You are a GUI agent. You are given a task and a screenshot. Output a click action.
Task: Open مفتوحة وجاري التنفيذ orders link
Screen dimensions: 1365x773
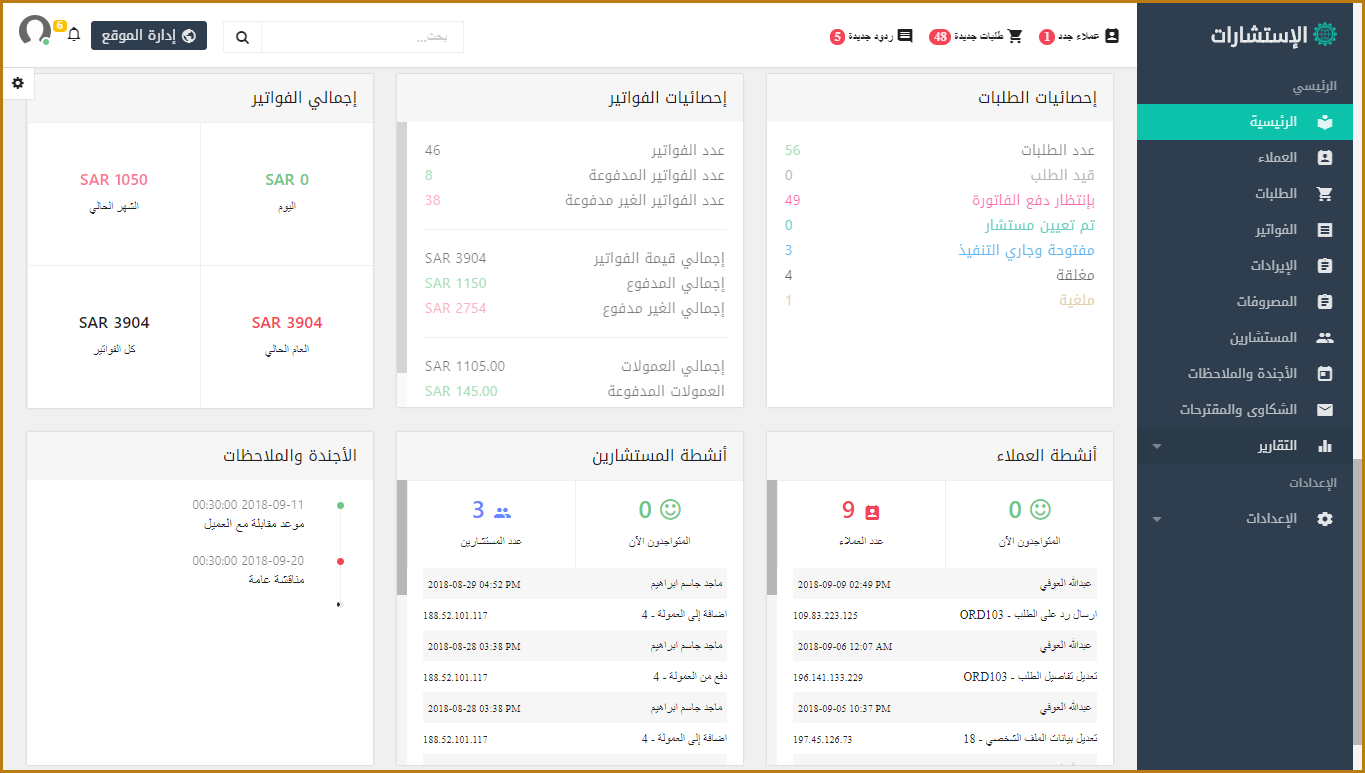1026,250
